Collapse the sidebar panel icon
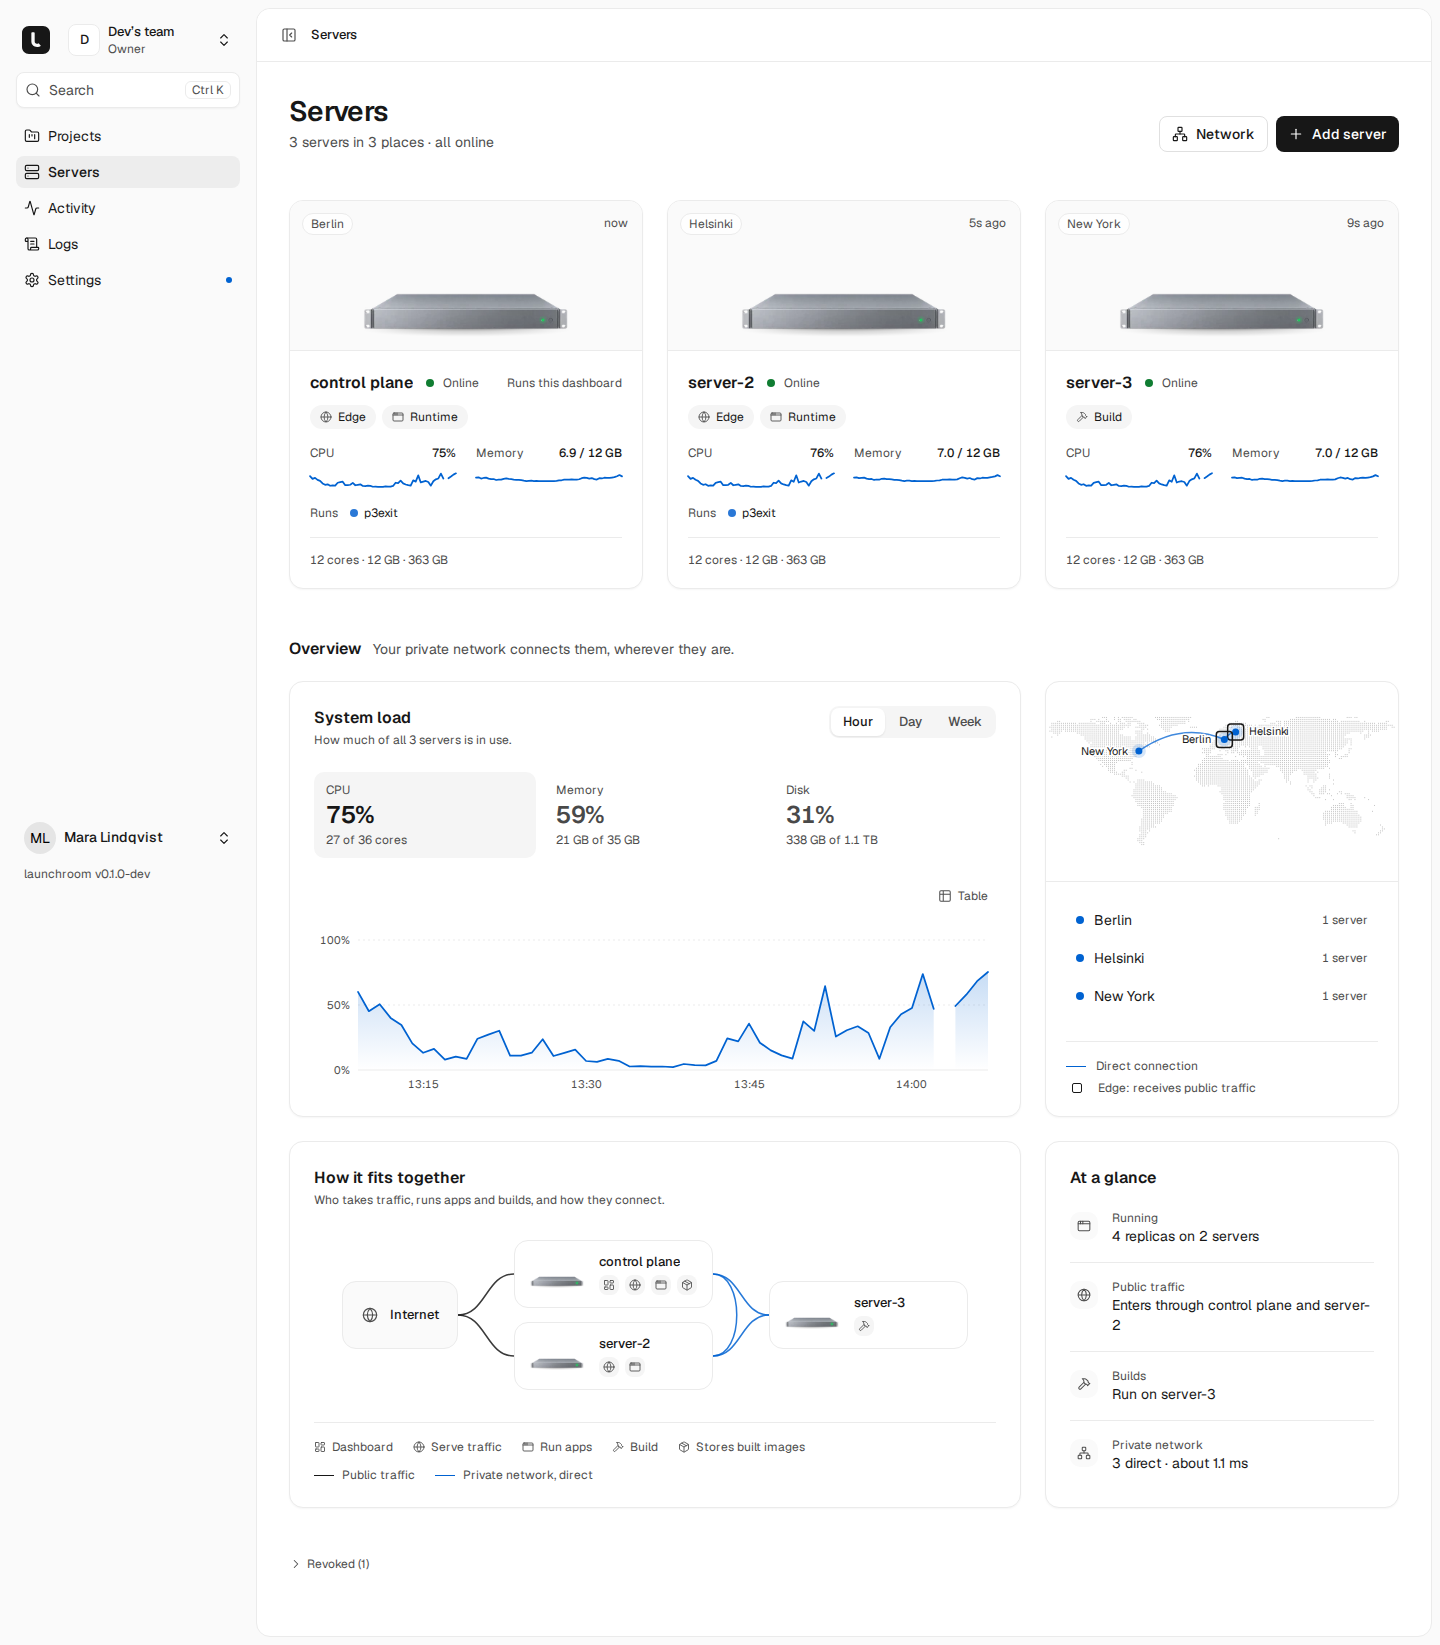The height and width of the screenshot is (1645, 1440). click(x=289, y=35)
